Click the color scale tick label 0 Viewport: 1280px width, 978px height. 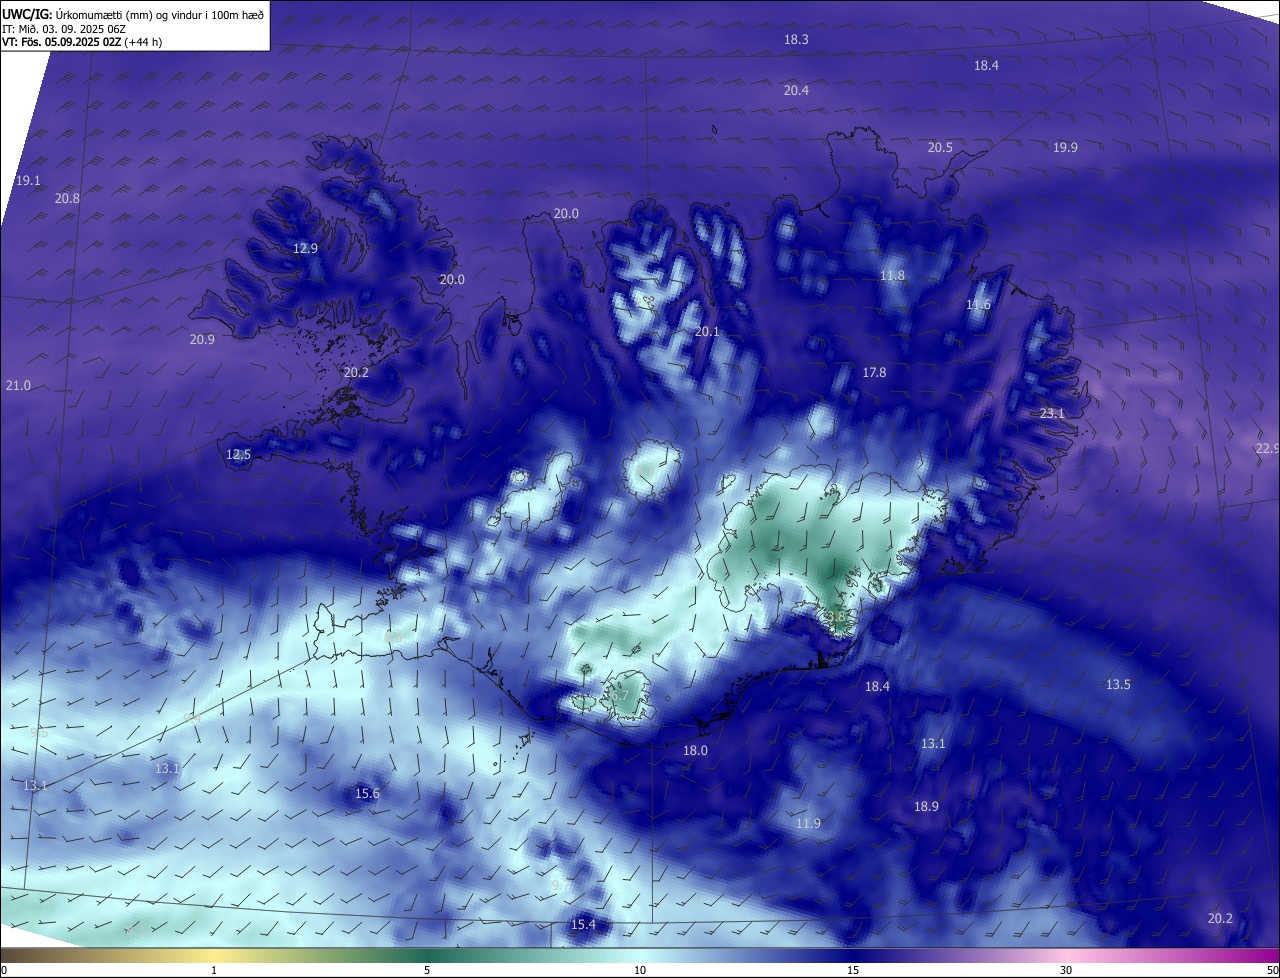coord(4,970)
